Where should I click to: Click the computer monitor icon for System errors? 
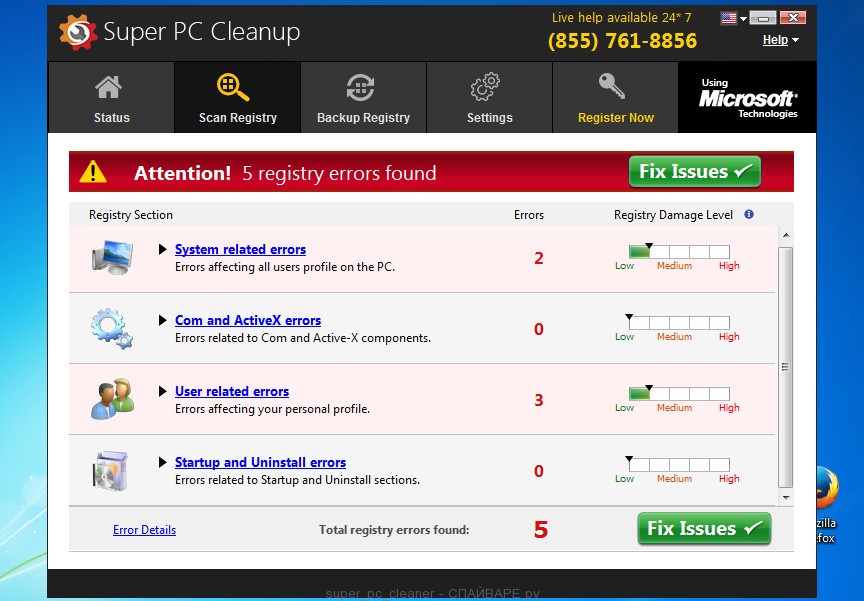[112, 257]
